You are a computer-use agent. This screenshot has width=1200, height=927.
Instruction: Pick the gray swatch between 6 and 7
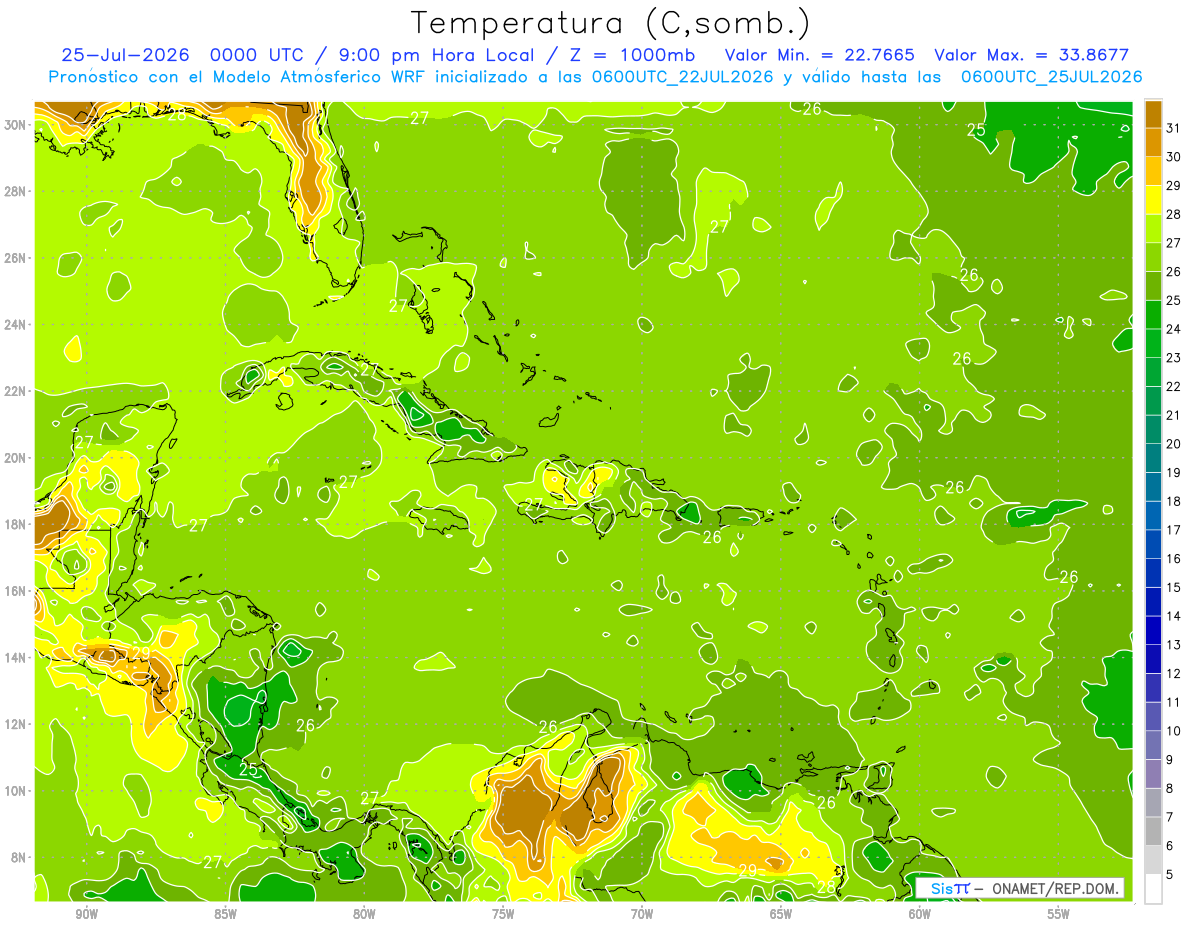[x=1153, y=831]
